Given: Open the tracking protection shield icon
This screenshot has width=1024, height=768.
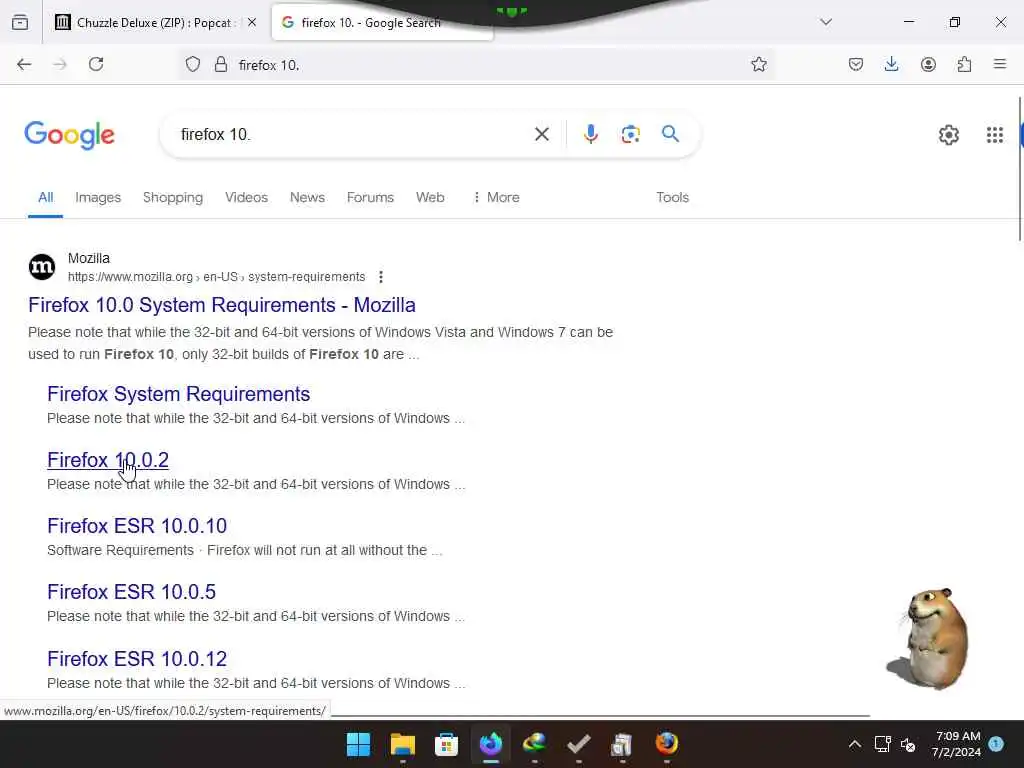Looking at the screenshot, I should pos(193,64).
